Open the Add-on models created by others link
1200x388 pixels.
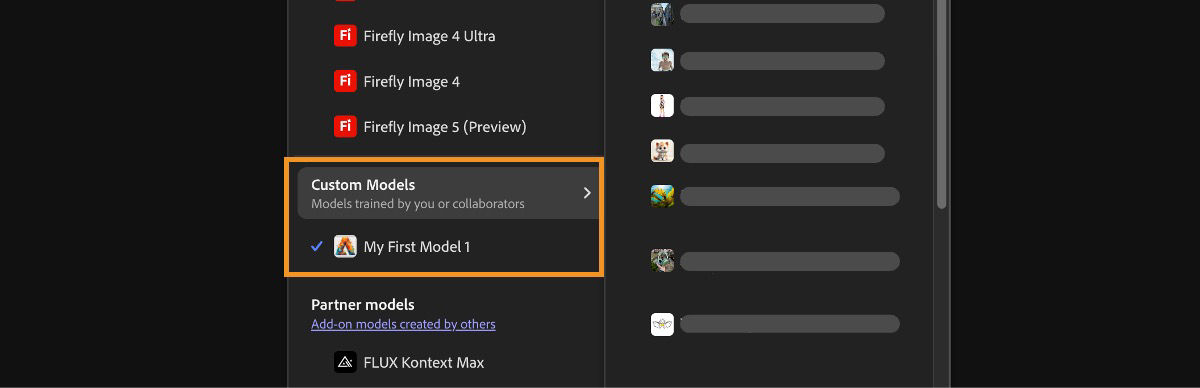(403, 324)
